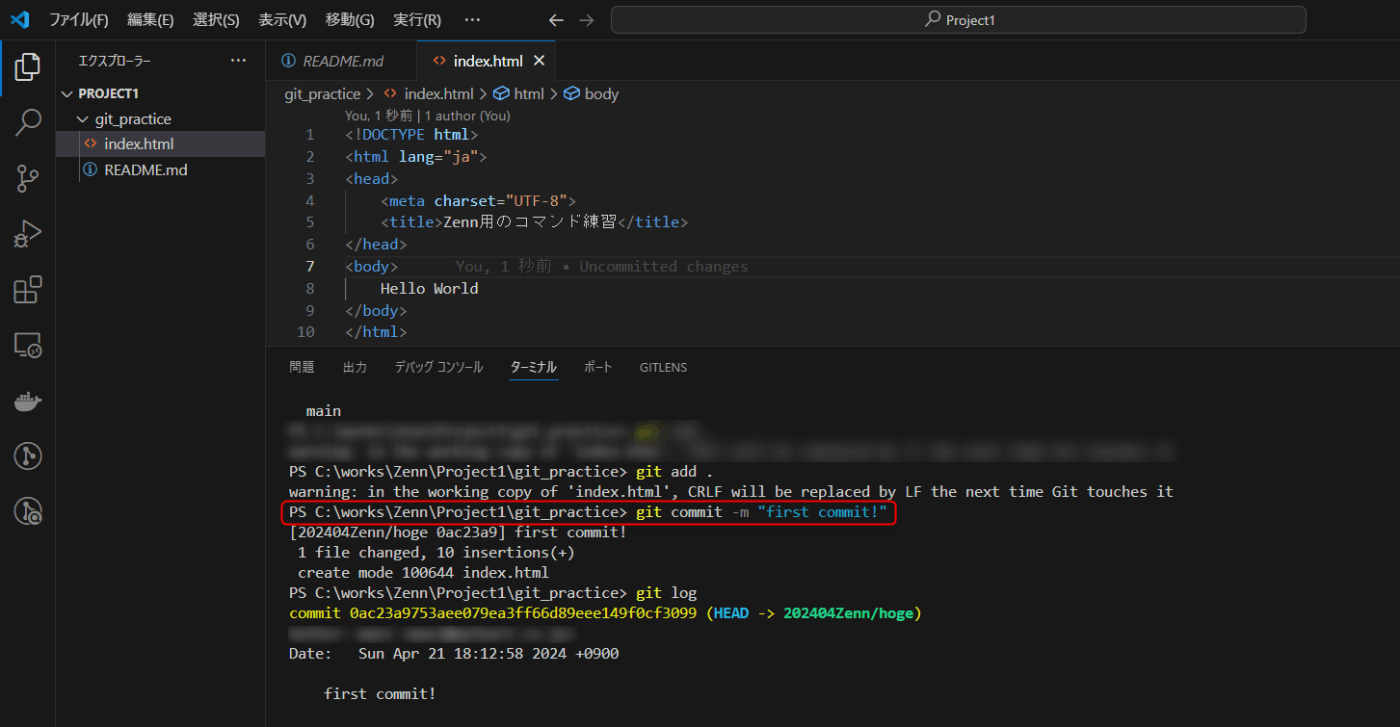Open 移動(G) menu
1400x727 pixels.
point(350,20)
